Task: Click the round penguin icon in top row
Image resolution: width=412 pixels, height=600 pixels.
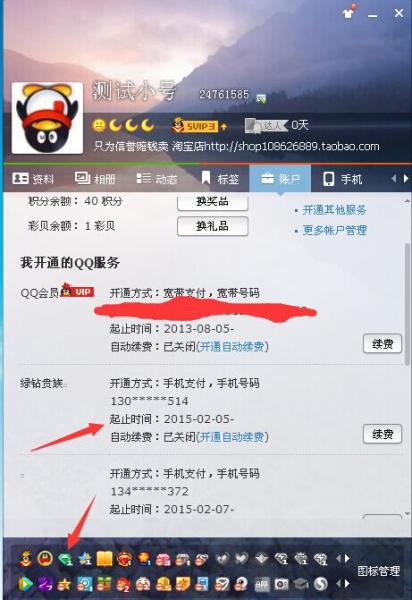Action: 45,559
